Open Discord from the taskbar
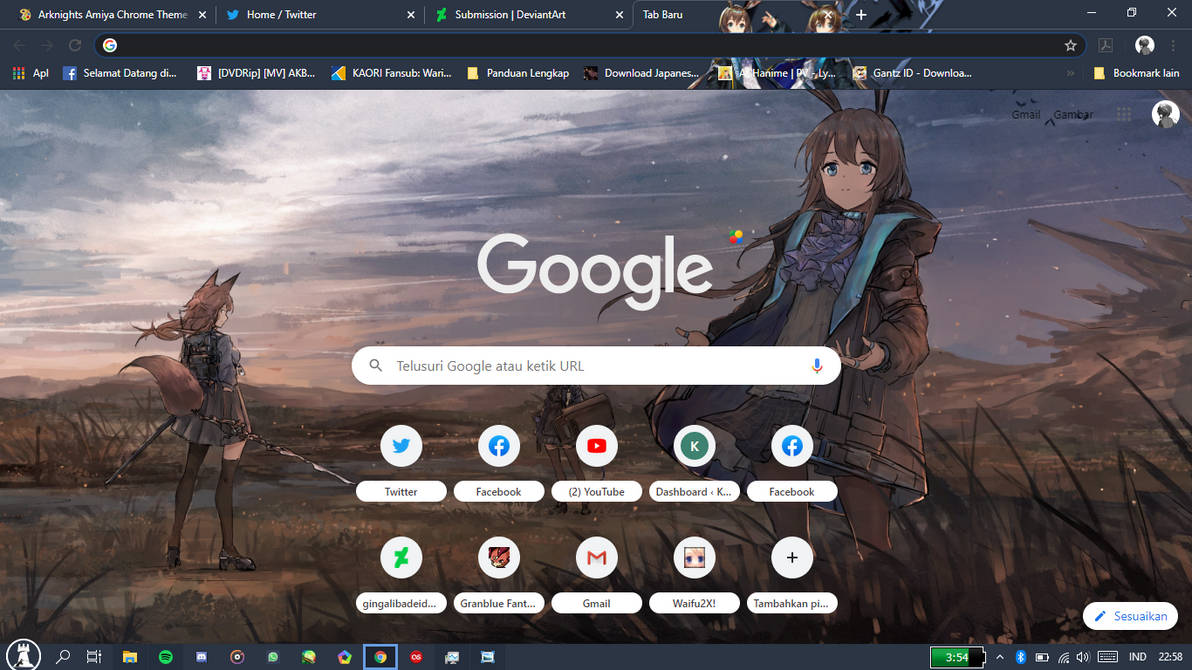This screenshot has width=1192, height=670. (201, 657)
